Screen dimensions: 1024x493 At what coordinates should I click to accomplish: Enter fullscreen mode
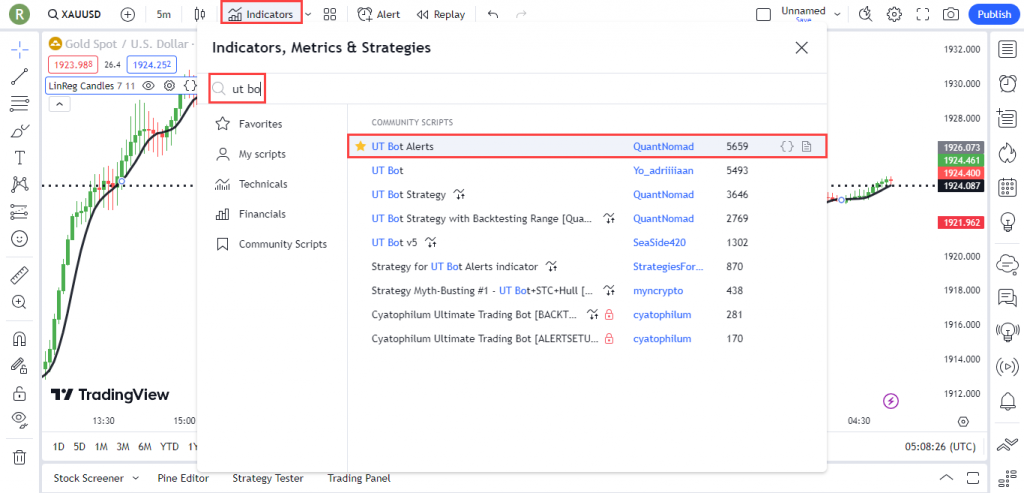point(922,14)
